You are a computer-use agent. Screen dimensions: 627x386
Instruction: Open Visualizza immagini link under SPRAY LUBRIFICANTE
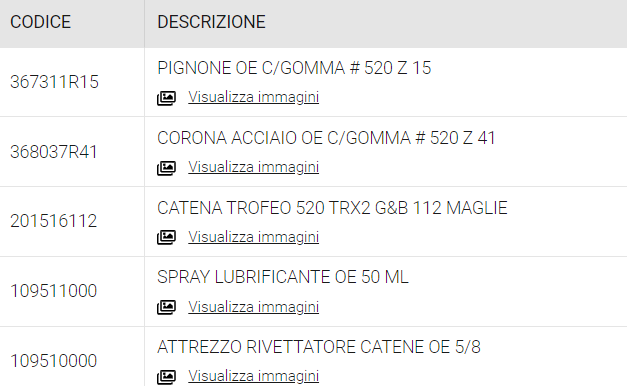pyautogui.click(x=254, y=307)
